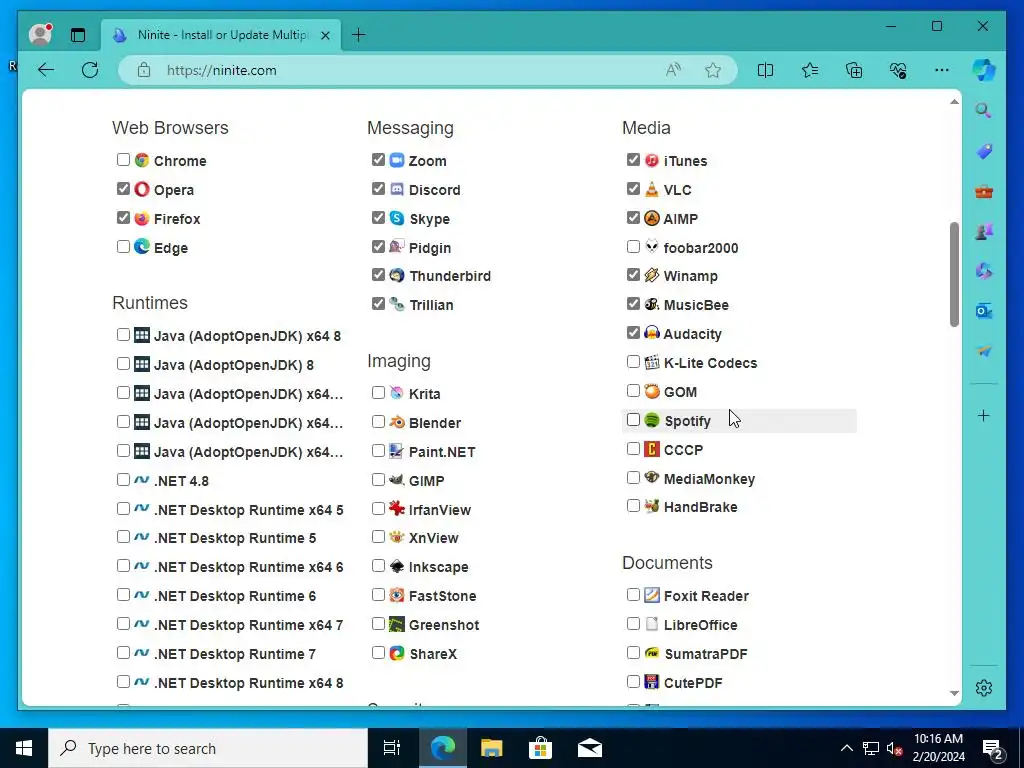Click the page vertical scrollbar thumb

point(954,274)
